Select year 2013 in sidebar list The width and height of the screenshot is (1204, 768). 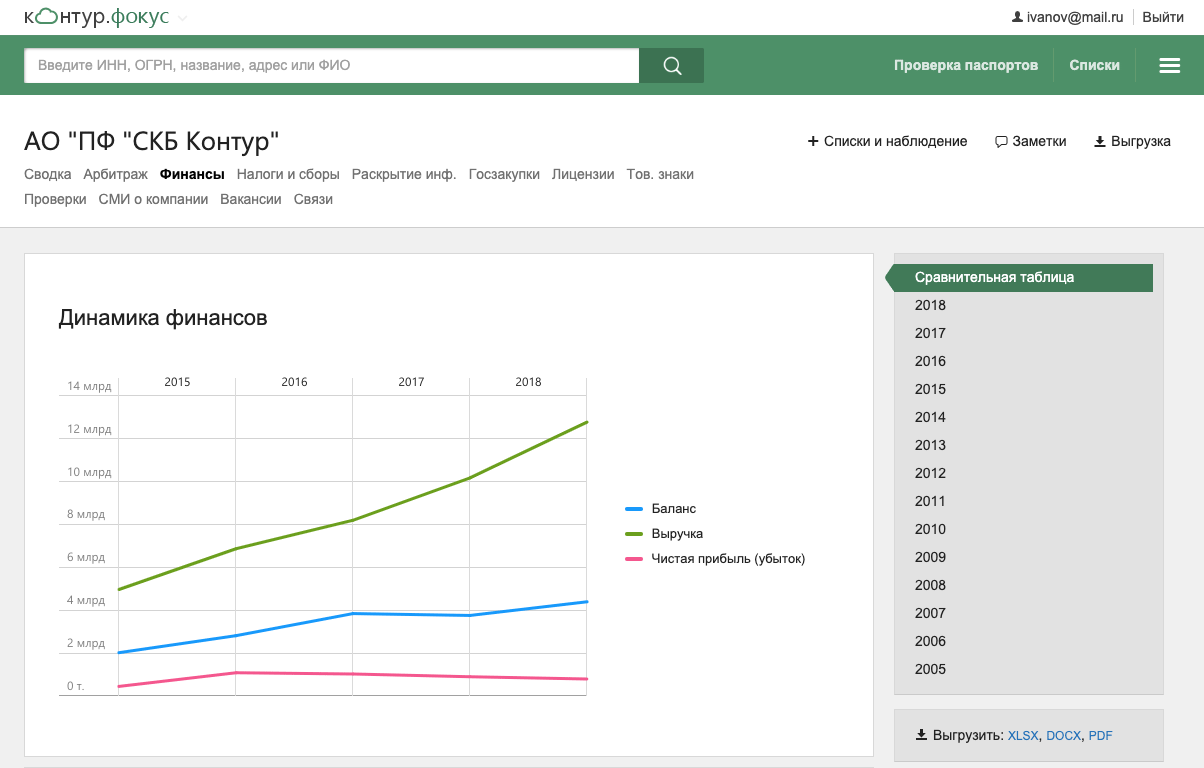pyautogui.click(x=930, y=445)
